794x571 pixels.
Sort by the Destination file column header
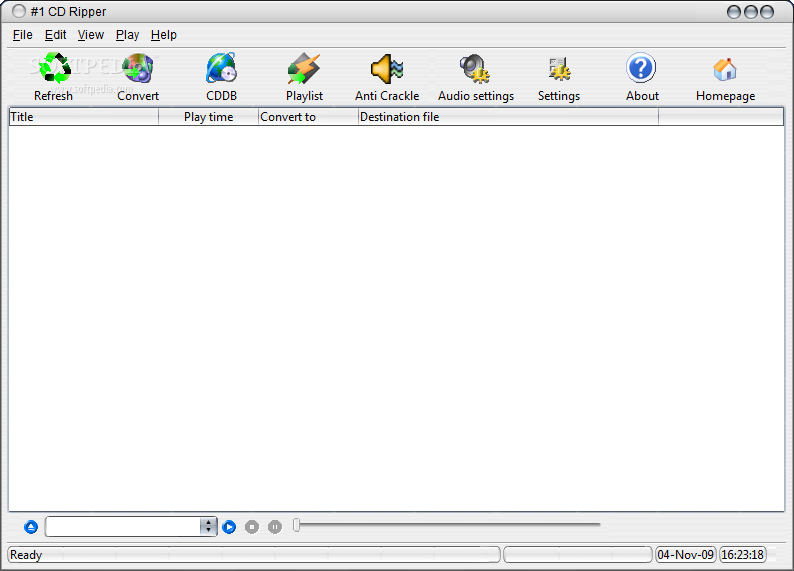[x=508, y=117]
